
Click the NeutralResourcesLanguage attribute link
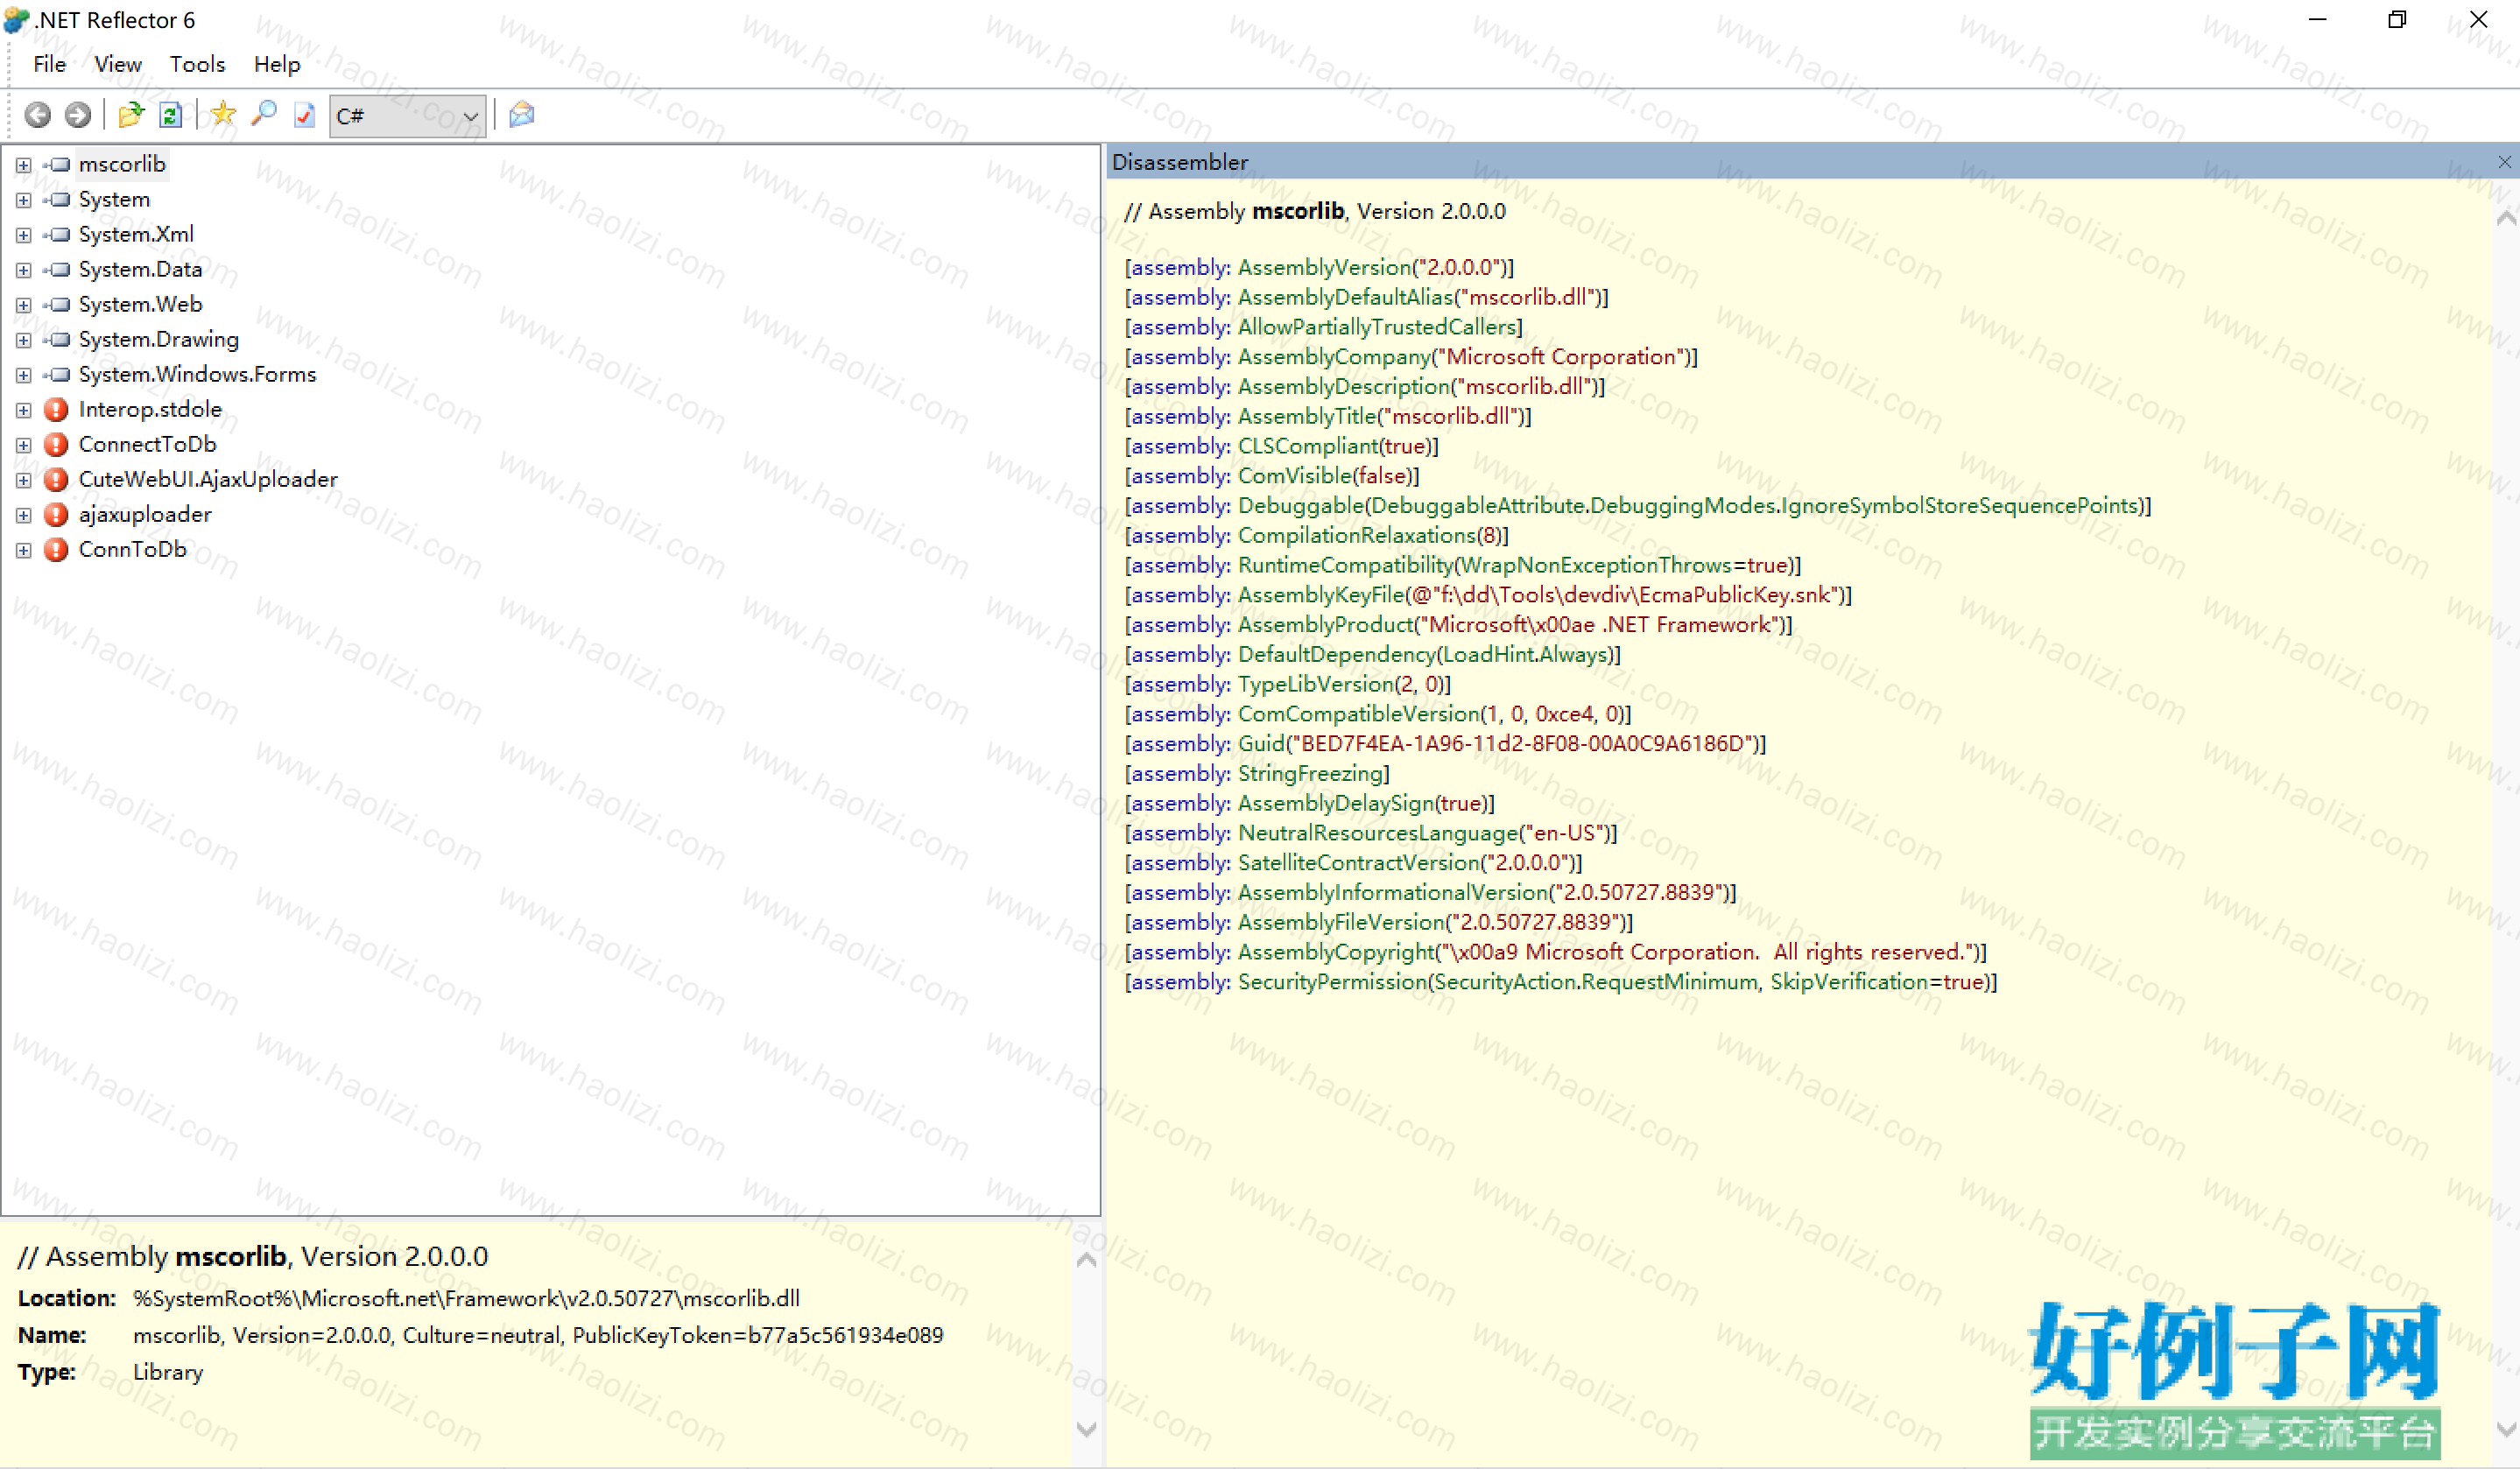1378,833
